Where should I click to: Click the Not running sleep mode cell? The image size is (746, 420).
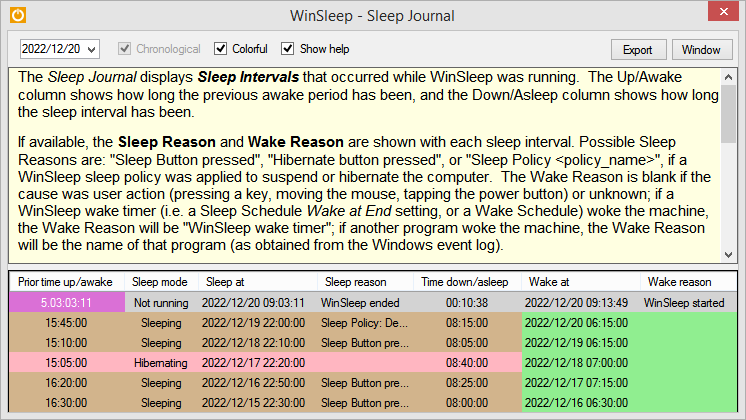pyautogui.click(x=161, y=303)
